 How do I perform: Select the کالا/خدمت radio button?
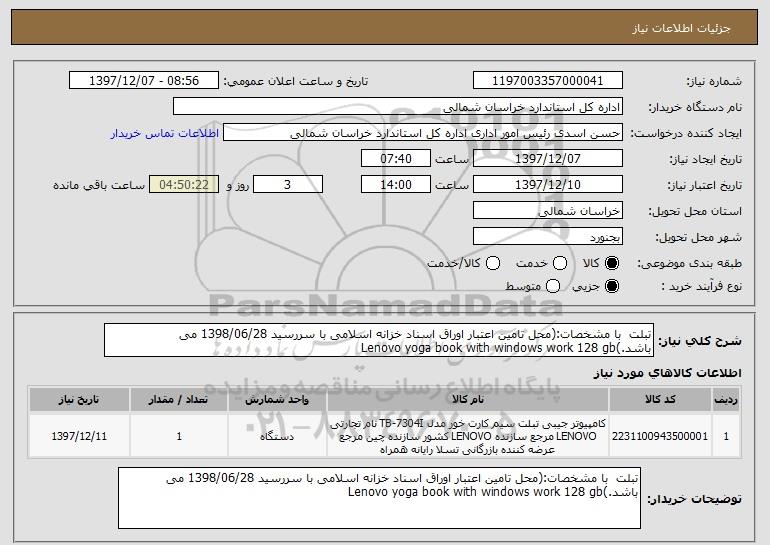click(x=493, y=263)
